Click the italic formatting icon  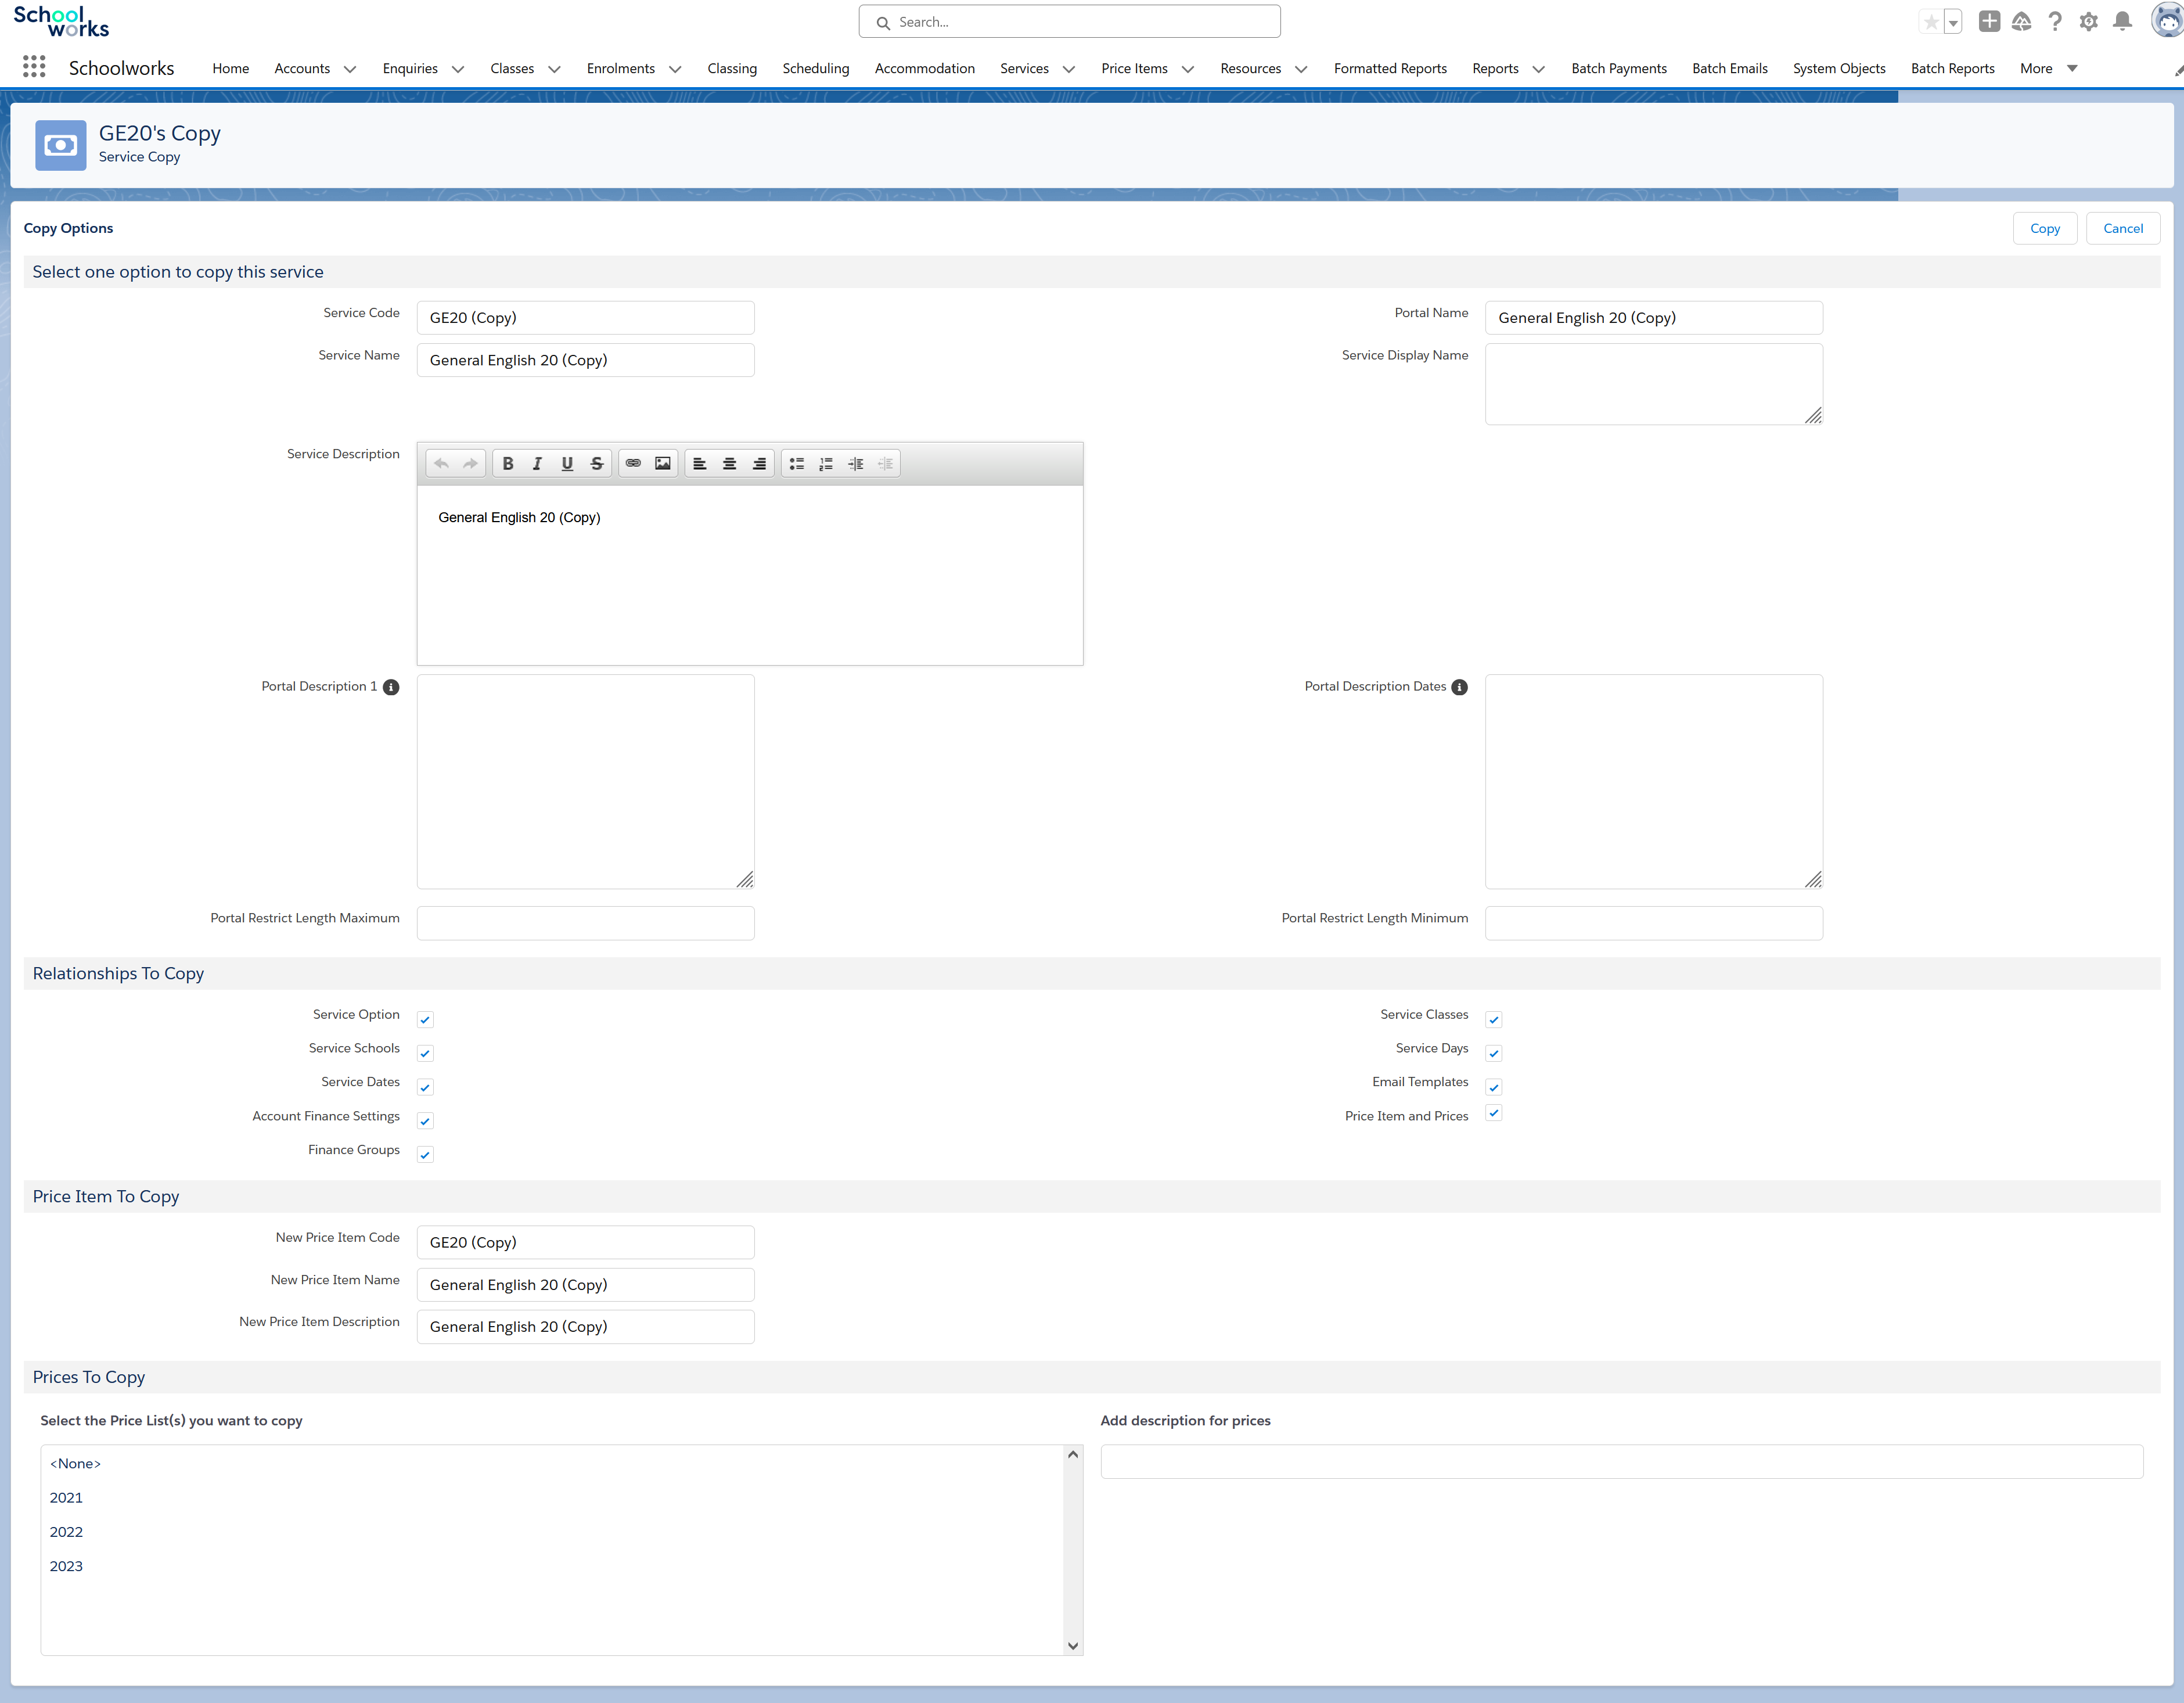coord(537,463)
